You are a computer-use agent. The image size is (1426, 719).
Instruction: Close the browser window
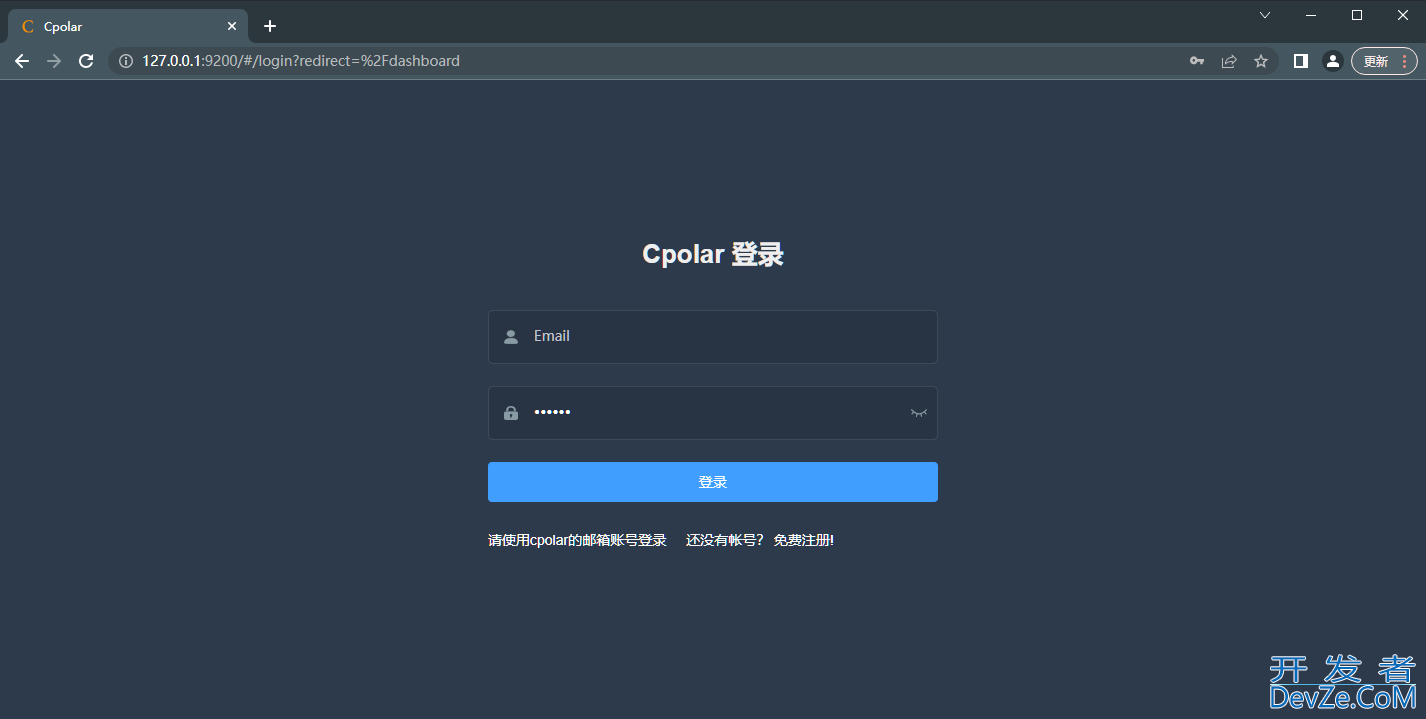click(1403, 15)
